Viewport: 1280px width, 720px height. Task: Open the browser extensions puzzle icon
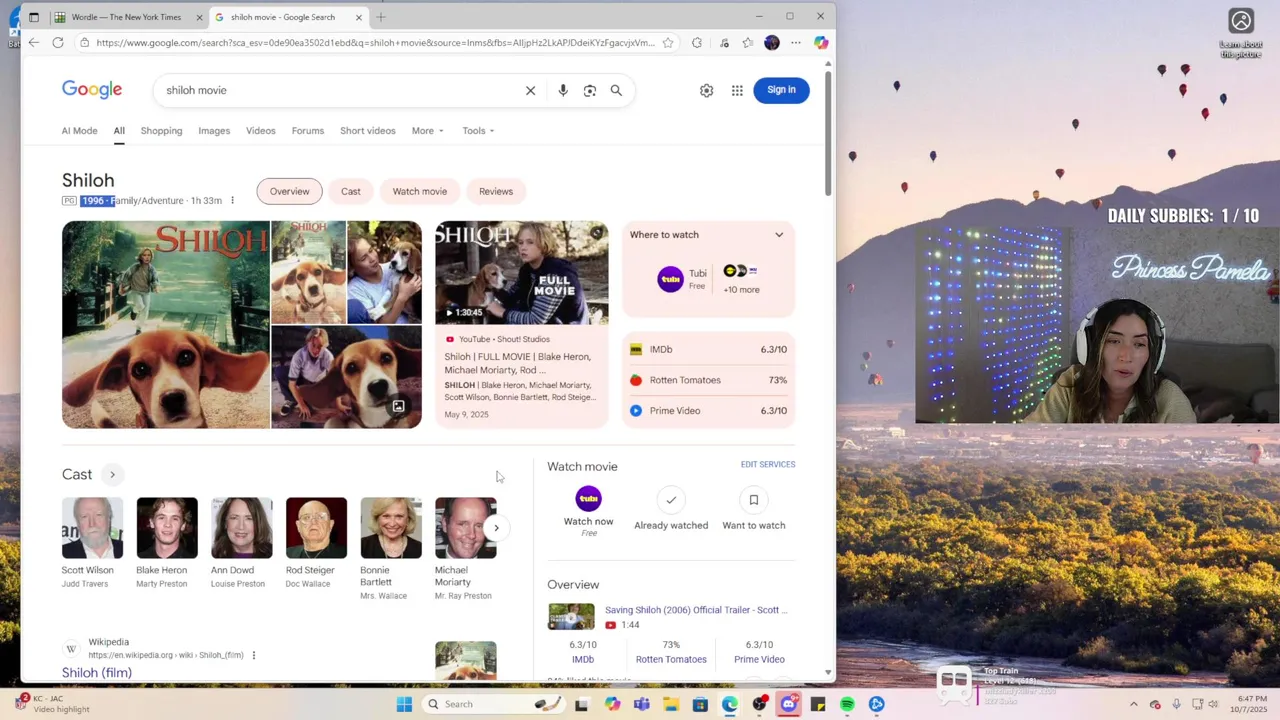pos(697,43)
